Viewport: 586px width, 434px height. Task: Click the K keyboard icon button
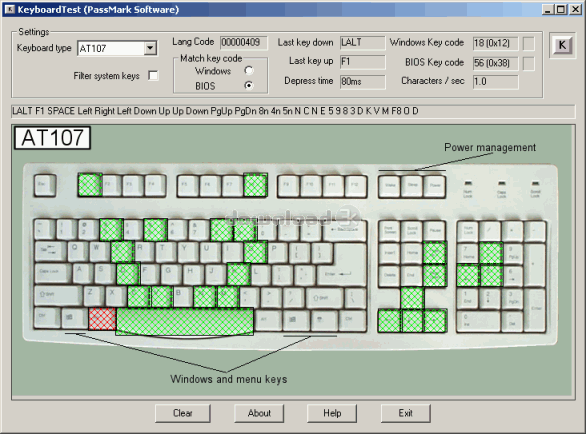pos(562,45)
